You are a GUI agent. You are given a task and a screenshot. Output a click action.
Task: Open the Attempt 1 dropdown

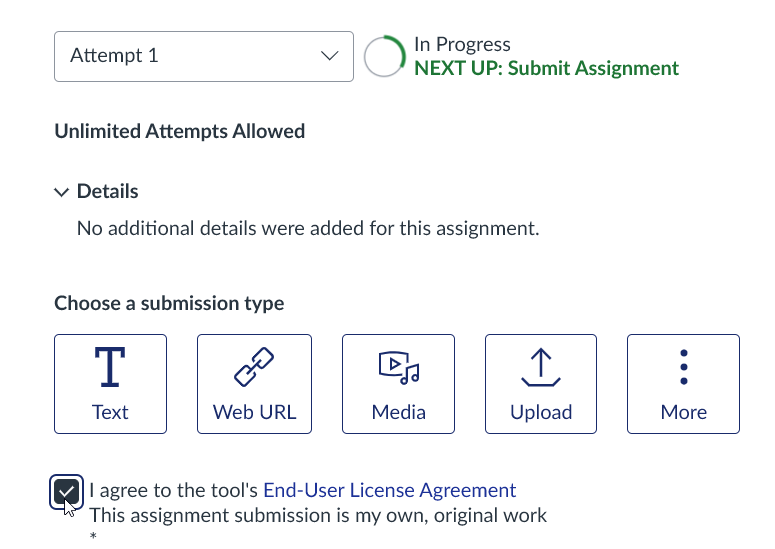(203, 56)
